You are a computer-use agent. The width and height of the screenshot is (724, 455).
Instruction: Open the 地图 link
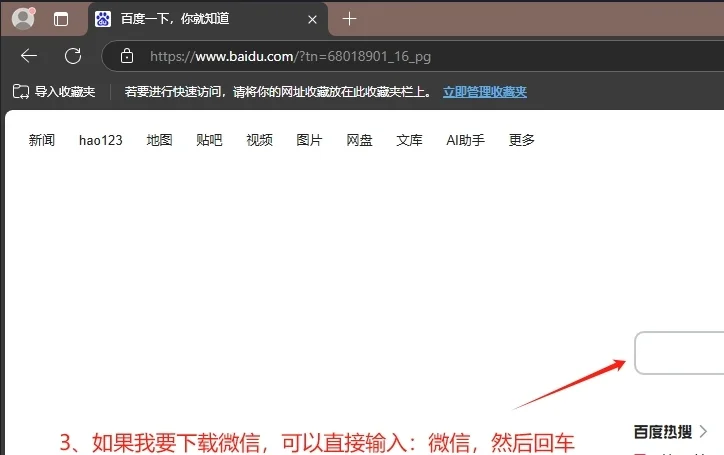[x=159, y=140]
